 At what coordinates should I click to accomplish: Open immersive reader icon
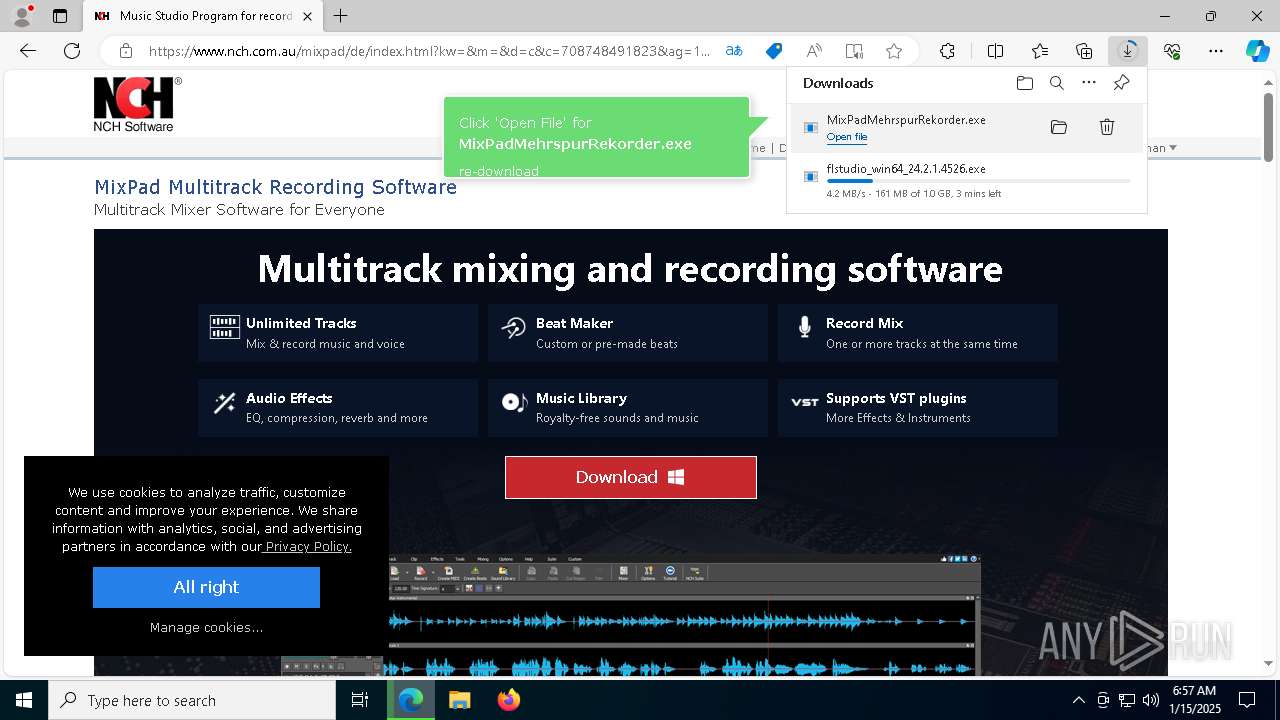coord(854,51)
